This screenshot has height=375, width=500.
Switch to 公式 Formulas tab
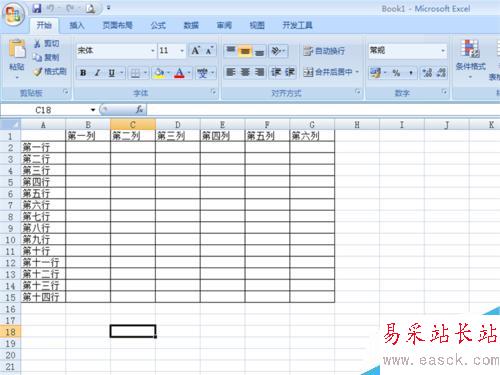click(x=158, y=25)
